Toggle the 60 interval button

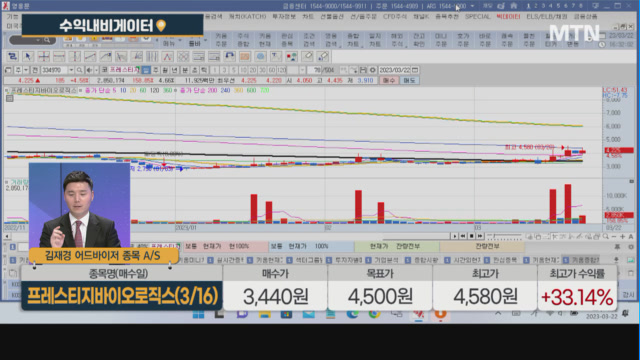tap(272, 70)
